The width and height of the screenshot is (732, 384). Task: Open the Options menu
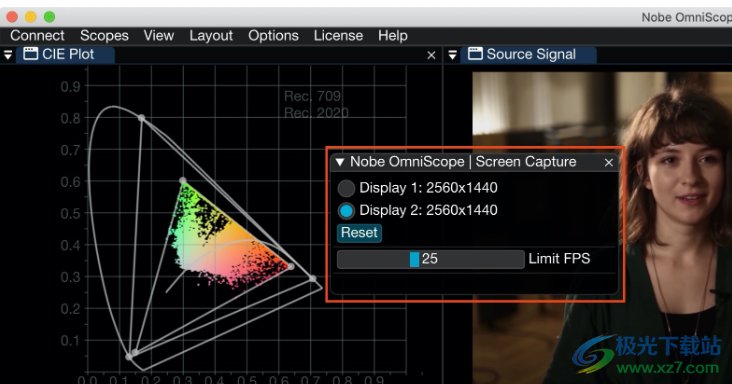273,35
